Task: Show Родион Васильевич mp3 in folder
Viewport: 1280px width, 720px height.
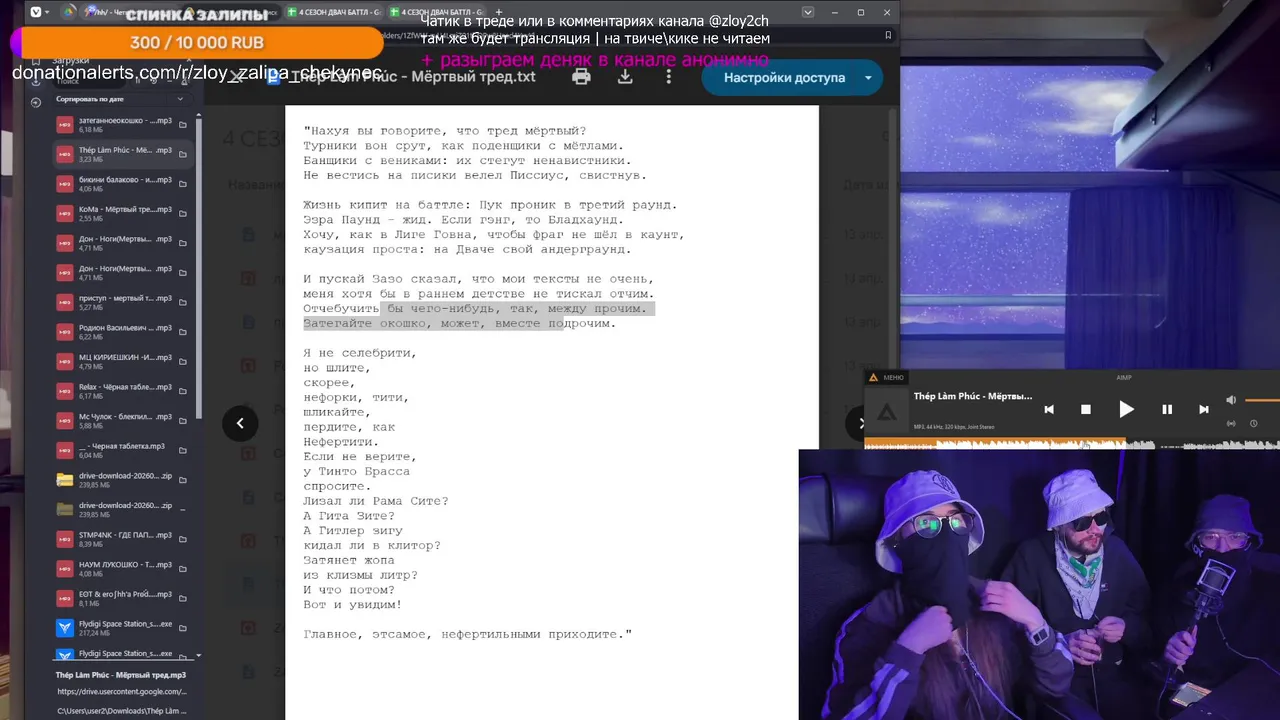Action: 182,332
